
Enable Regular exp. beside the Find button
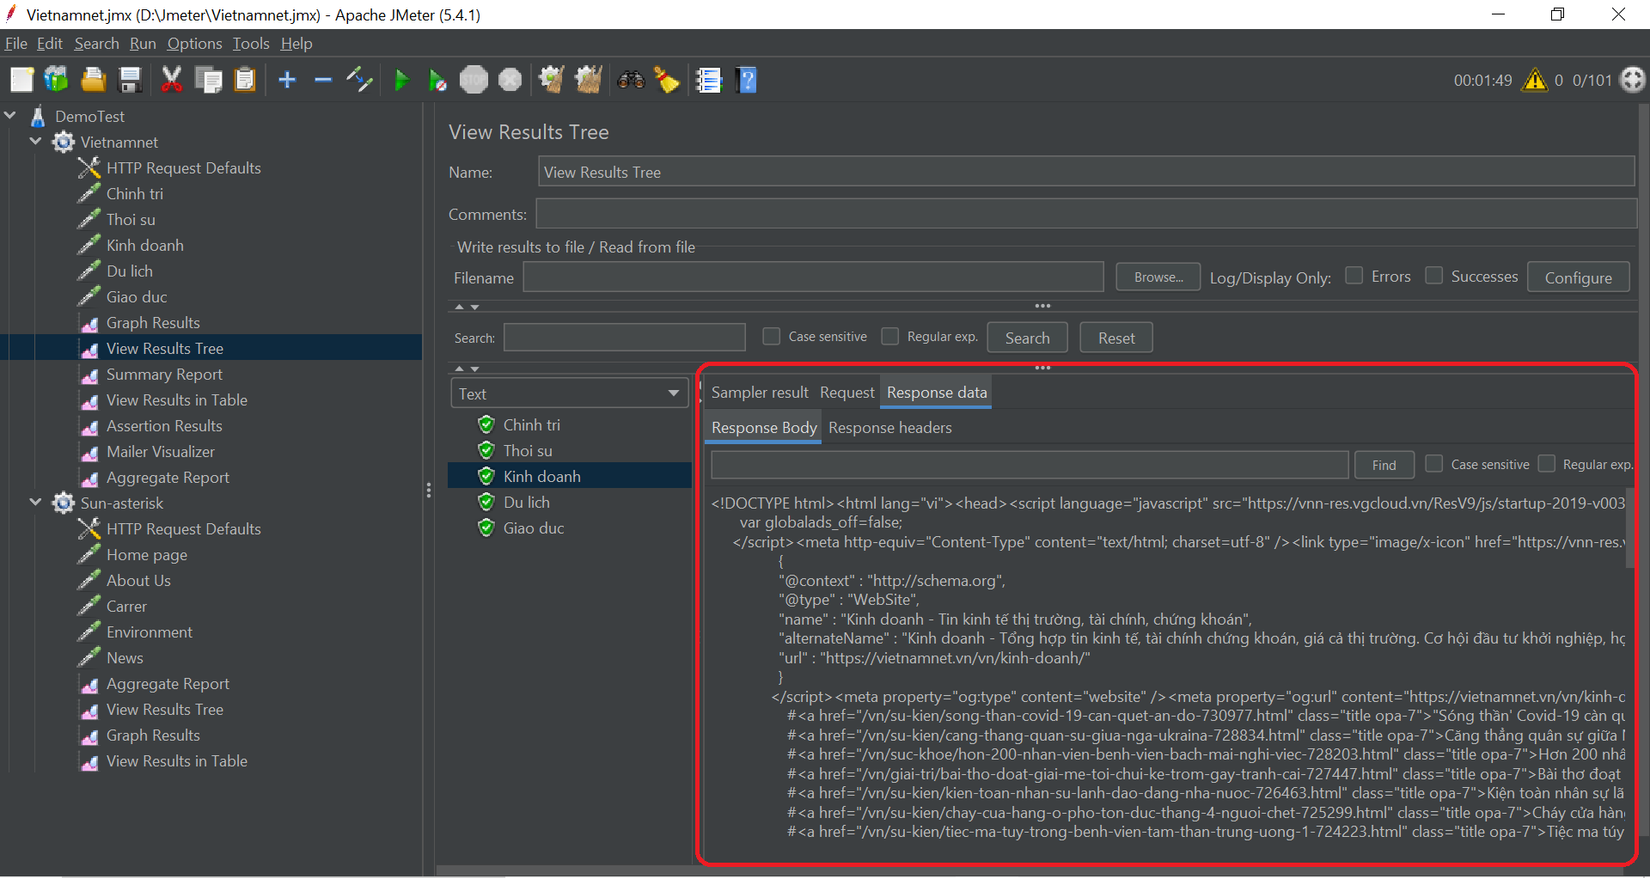[1547, 464]
